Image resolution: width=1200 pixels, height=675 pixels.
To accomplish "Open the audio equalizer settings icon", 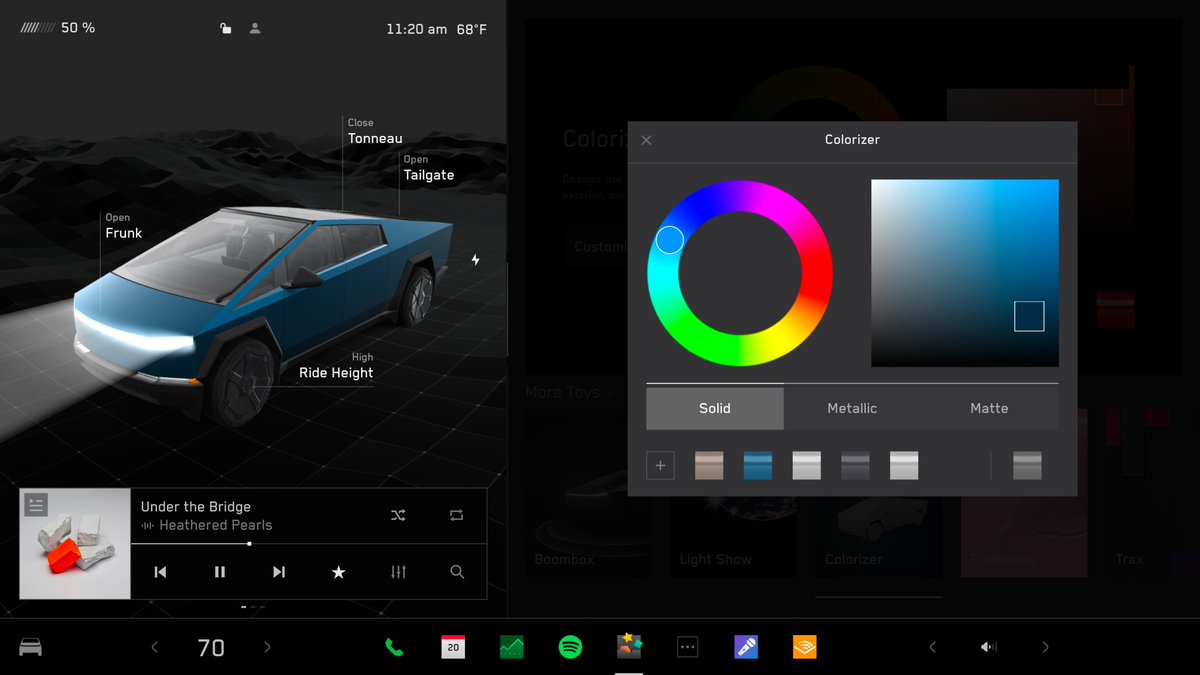I will click(398, 572).
